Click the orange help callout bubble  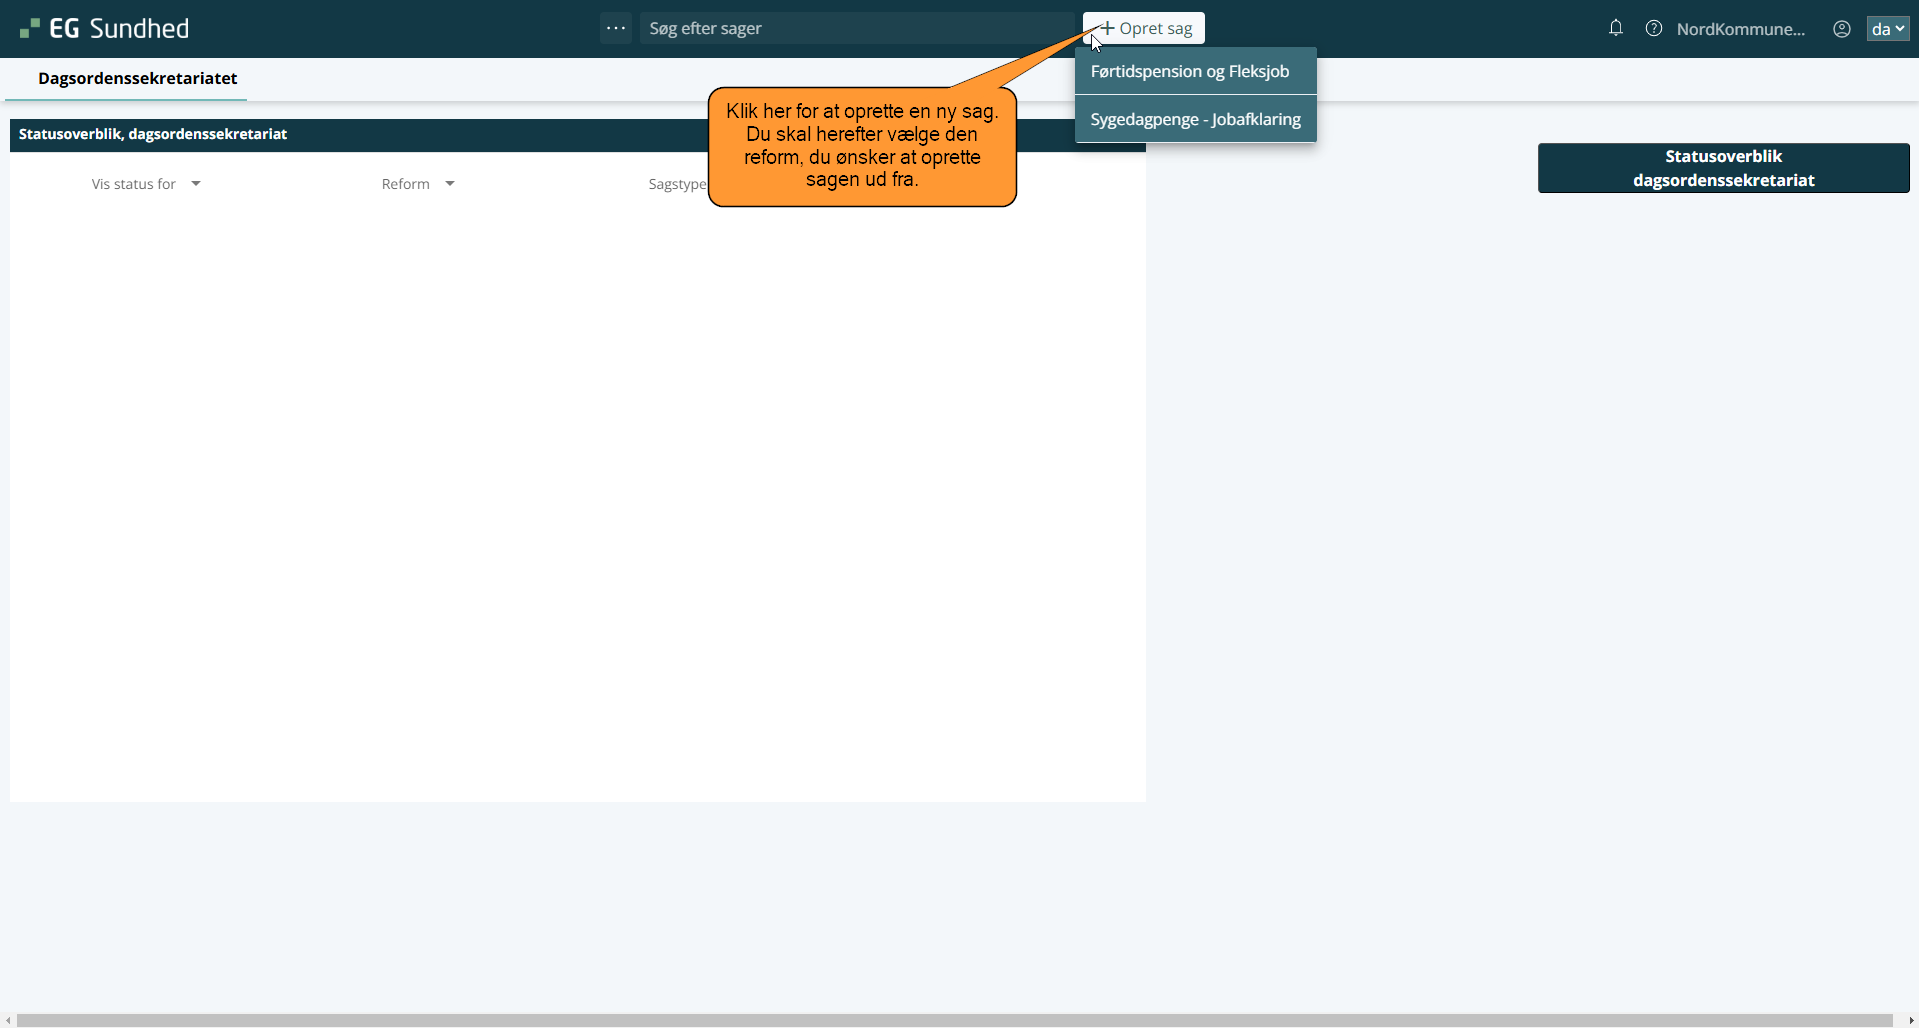point(861,147)
